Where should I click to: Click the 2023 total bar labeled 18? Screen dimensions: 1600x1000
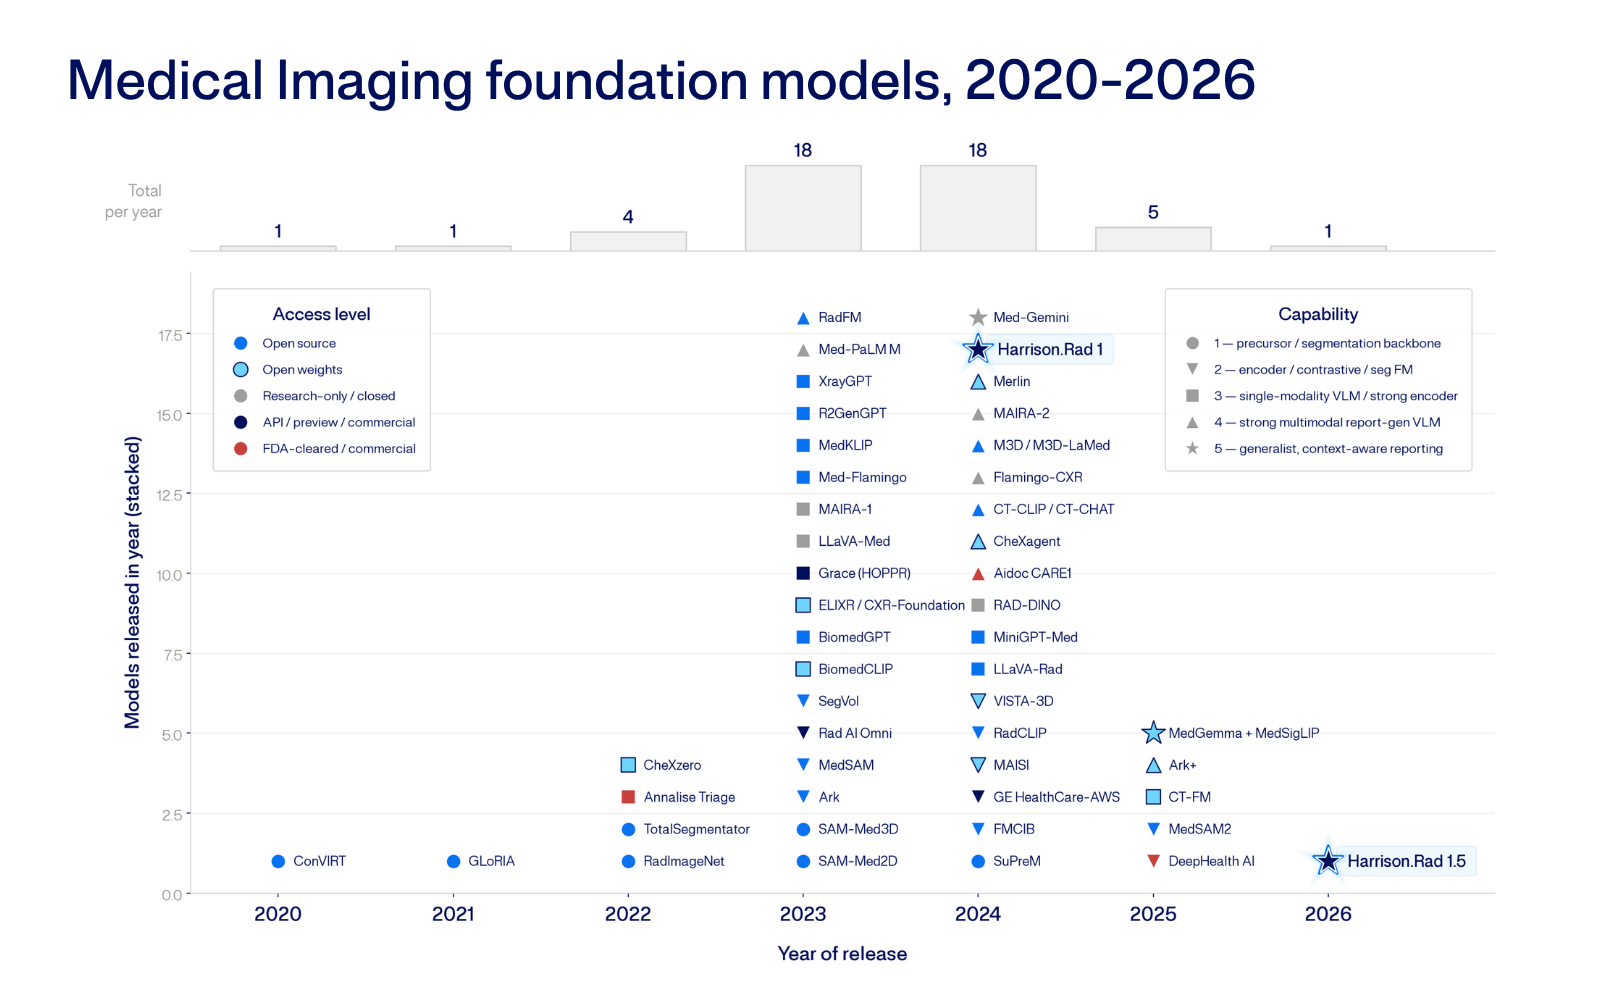[x=803, y=208]
